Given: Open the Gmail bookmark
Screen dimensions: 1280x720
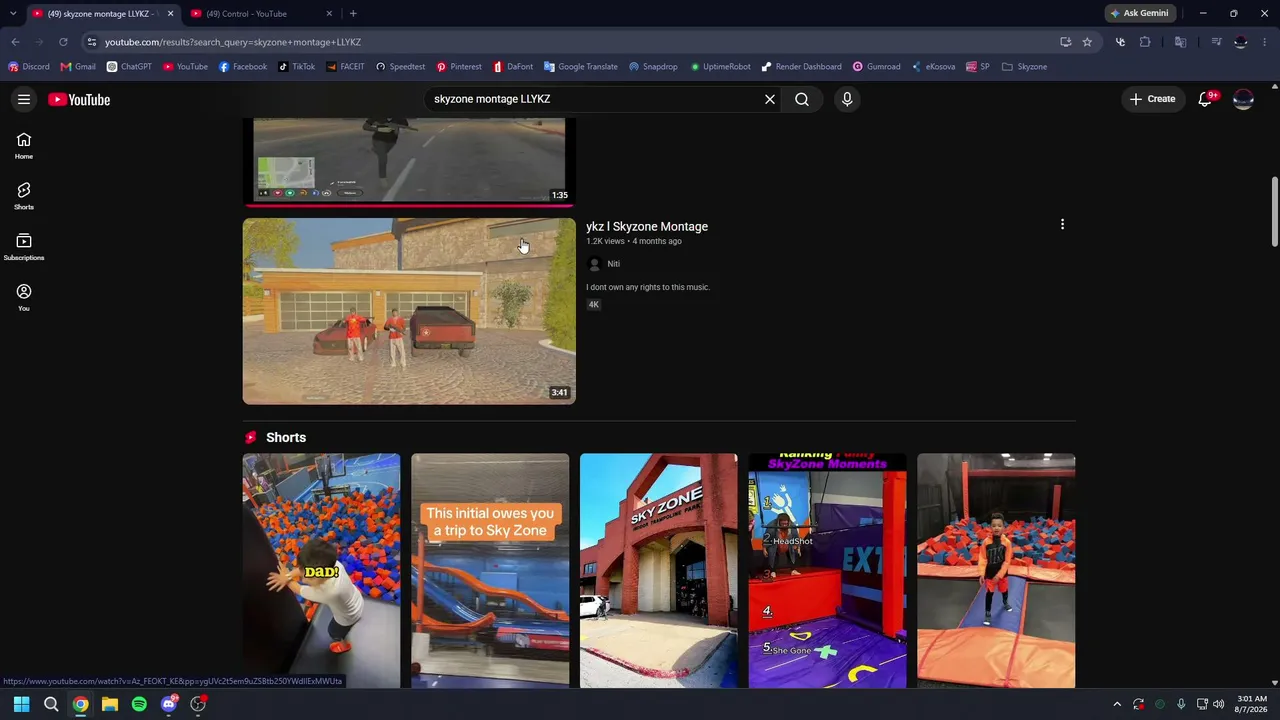Looking at the screenshot, I should pyautogui.click(x=78, y=67).
